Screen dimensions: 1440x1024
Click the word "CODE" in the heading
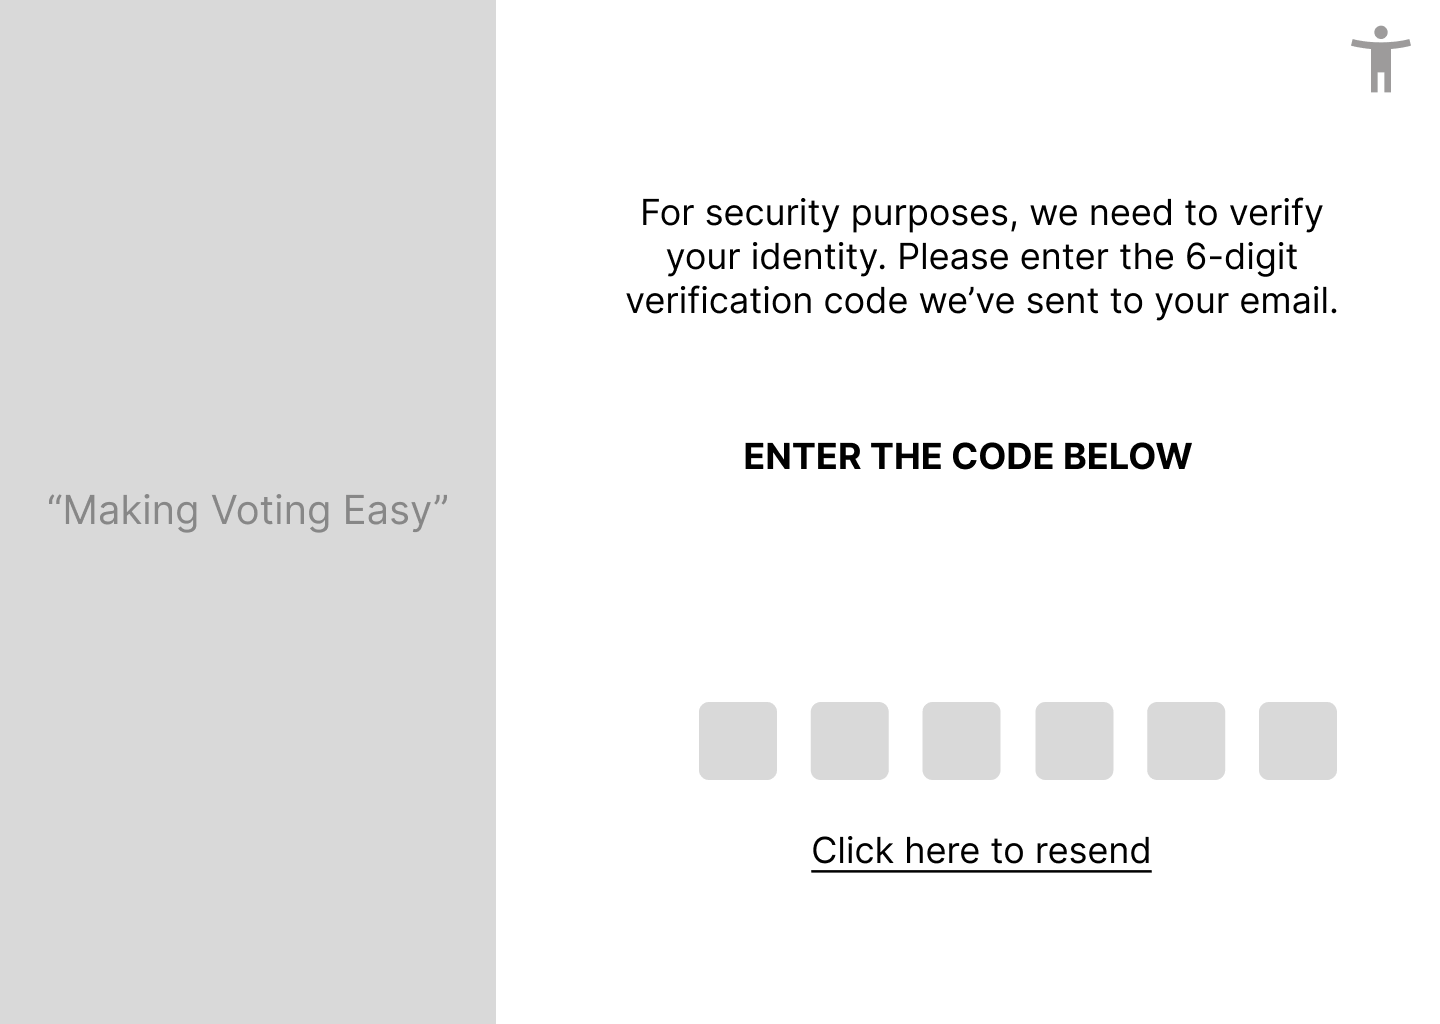1002,457
